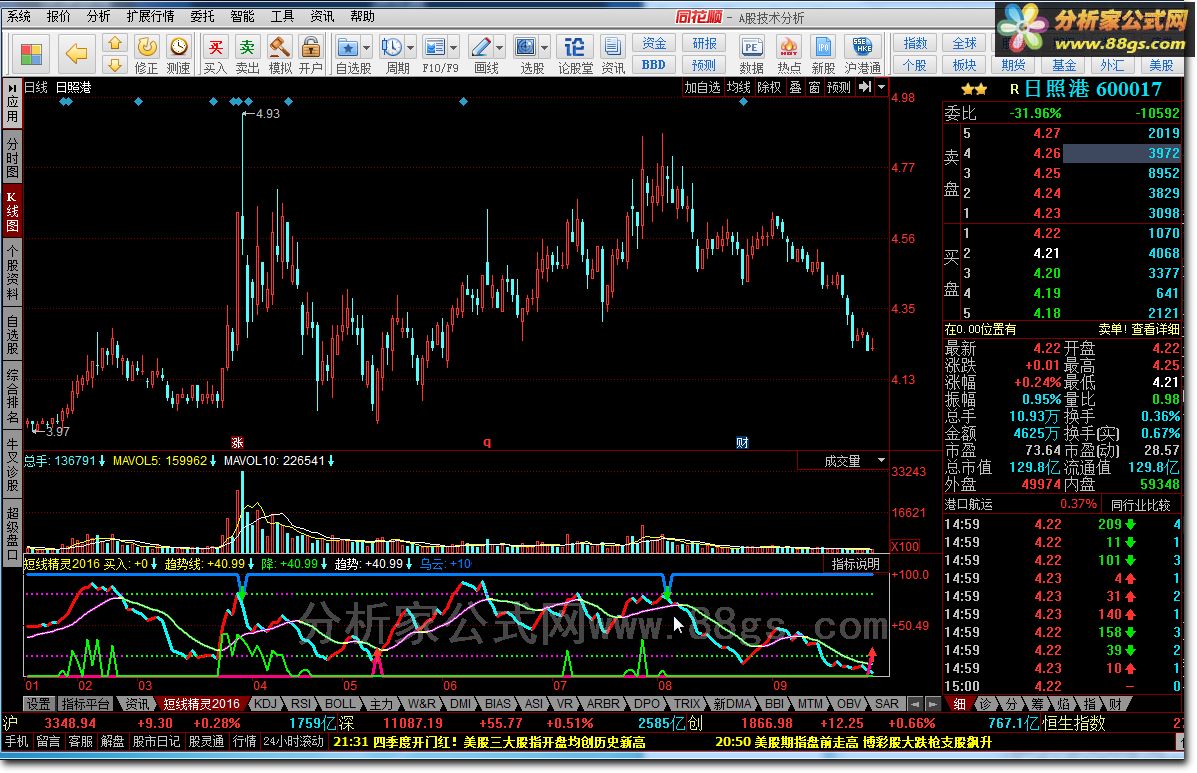Expand the 应用 sidebar panel
The height and width of the screenshot is (773, 1197).
pyautogui.click(x=12, y=102)
